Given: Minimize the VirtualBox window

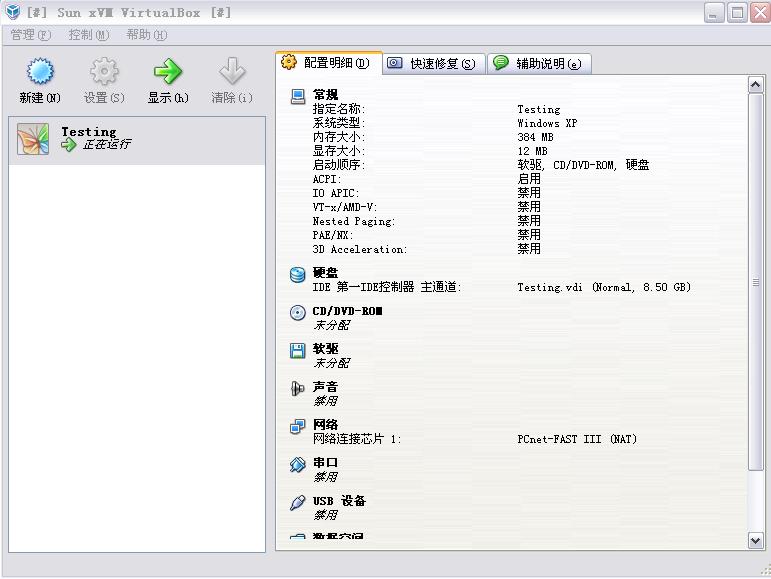Looking at the screenshot, I should pyautogui.click(x=714, y=13).
